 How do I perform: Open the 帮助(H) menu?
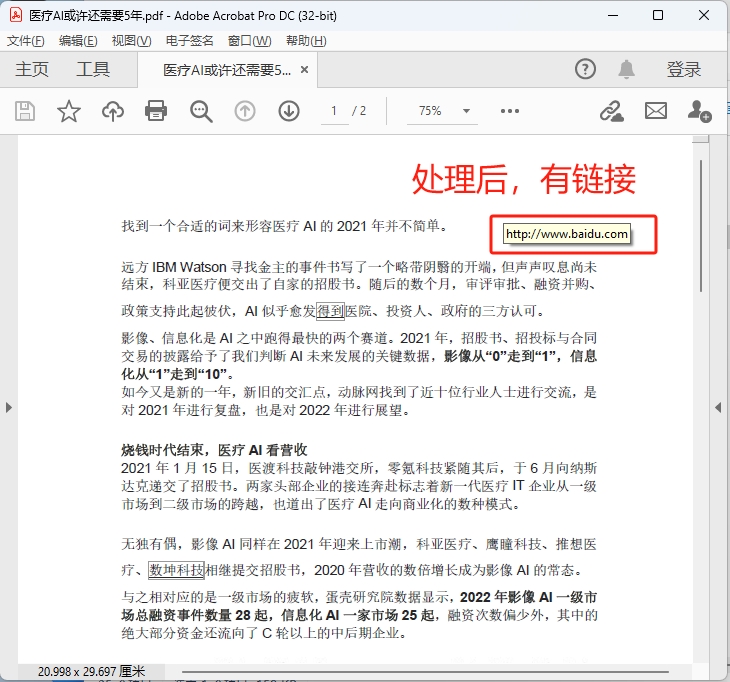tap(306, 41)
